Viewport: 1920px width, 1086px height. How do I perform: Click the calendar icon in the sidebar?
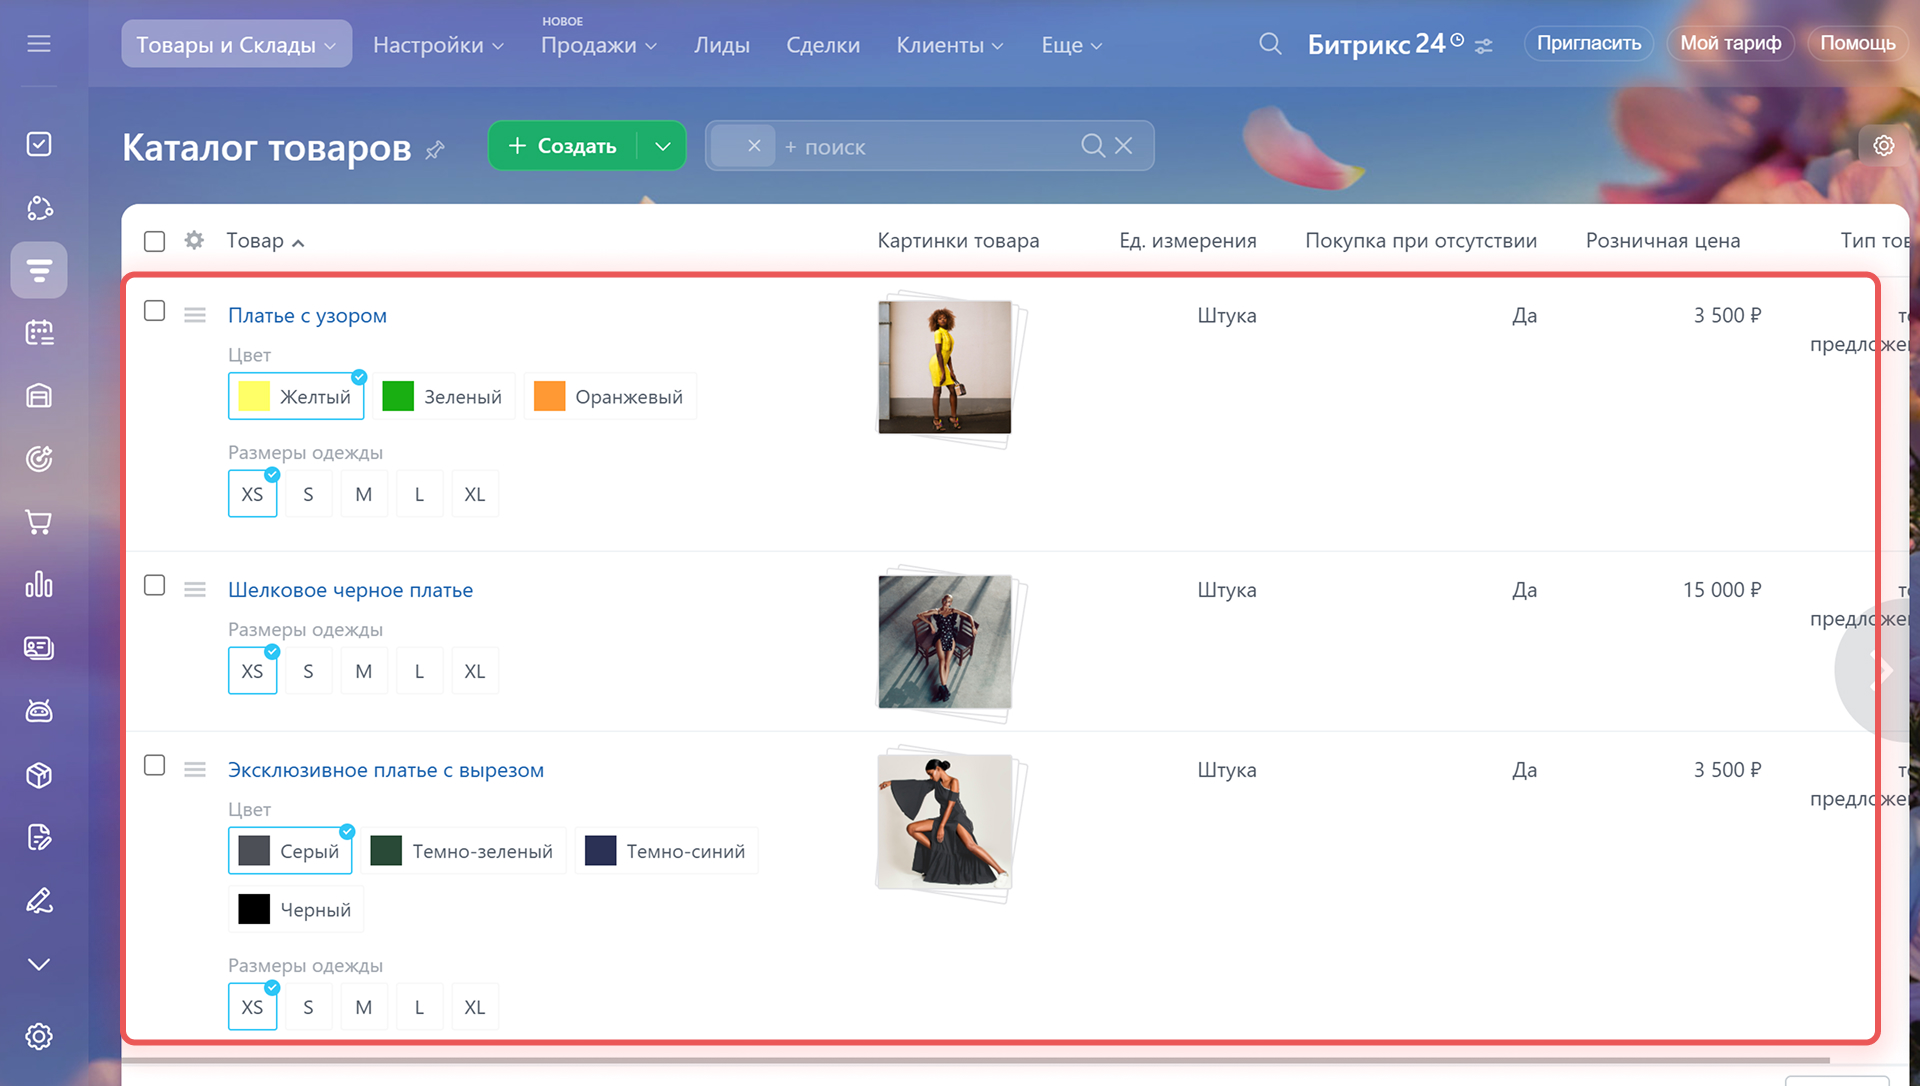click(39, 333)
